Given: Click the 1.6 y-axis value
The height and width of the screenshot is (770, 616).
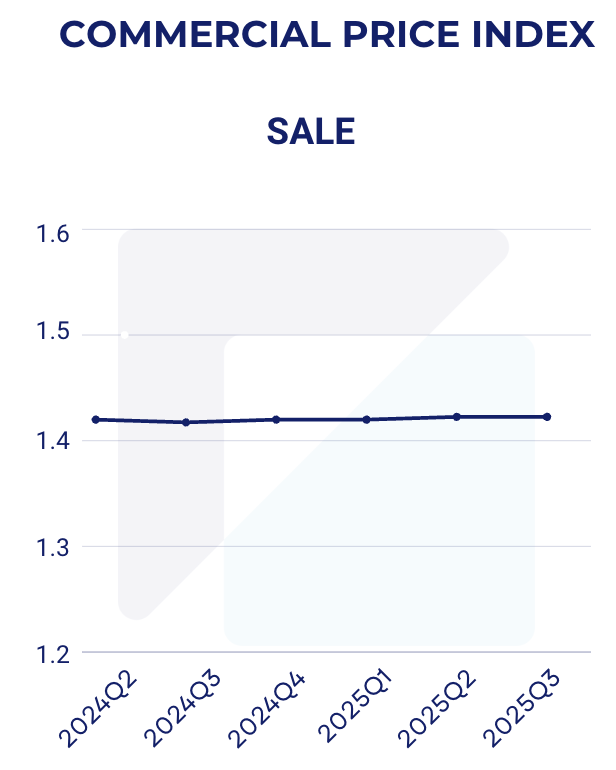Looking at the screenshot, I should [x=52, y=234].
